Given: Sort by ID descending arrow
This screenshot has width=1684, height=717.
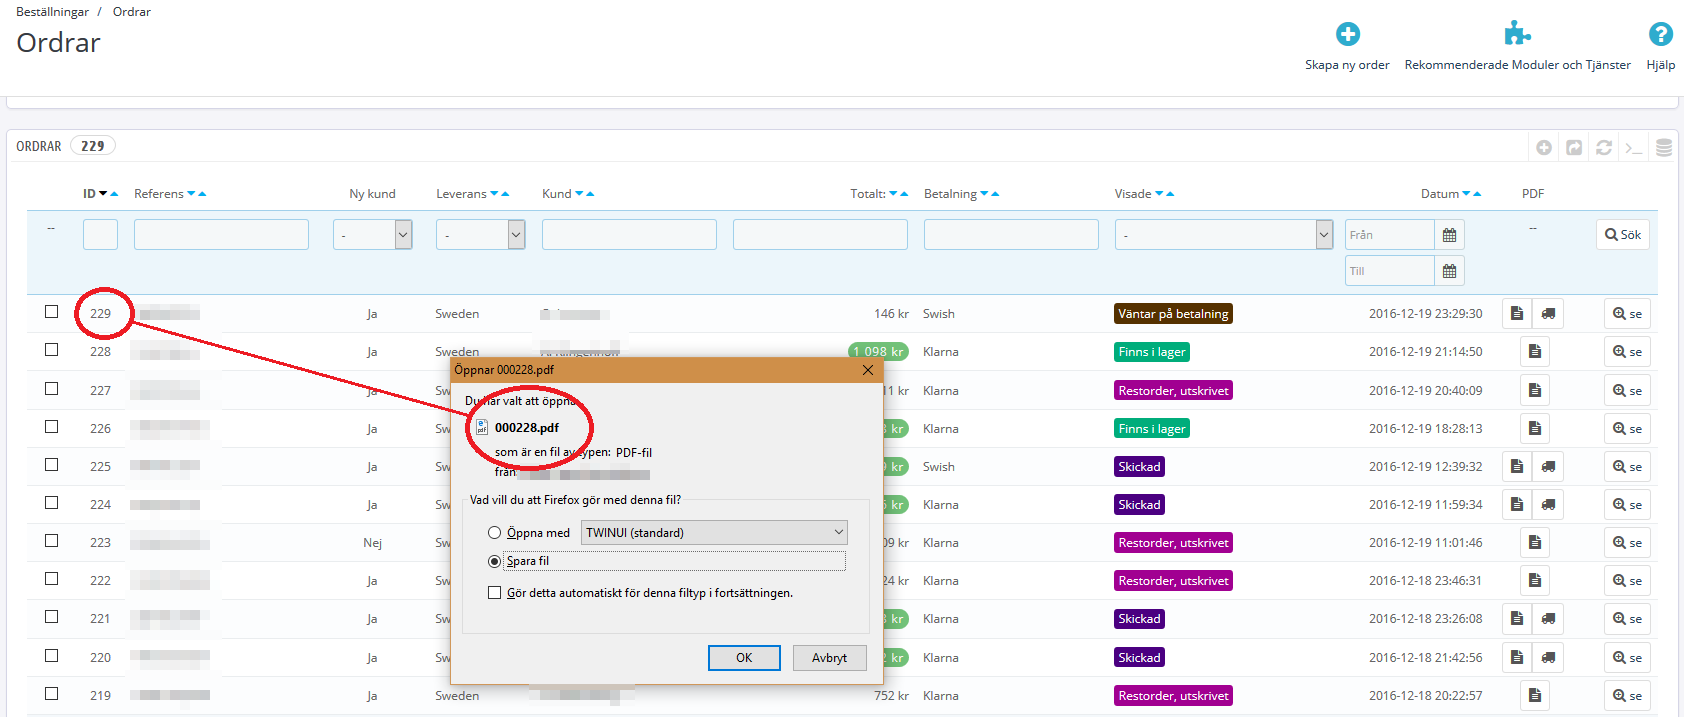Looking at the screenshot, I should [103, 194].
